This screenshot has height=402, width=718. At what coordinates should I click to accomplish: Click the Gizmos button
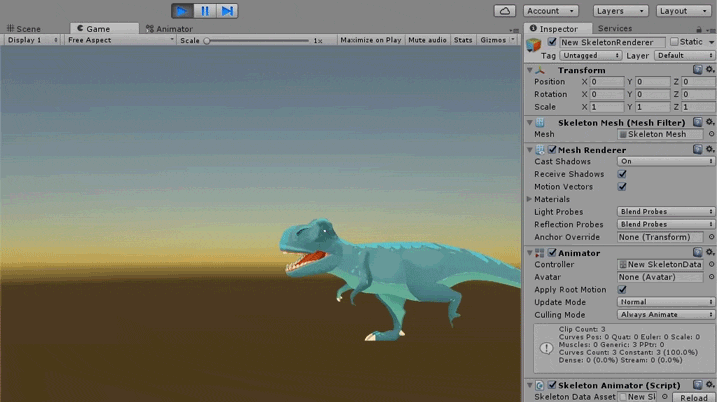click(493, 40)
